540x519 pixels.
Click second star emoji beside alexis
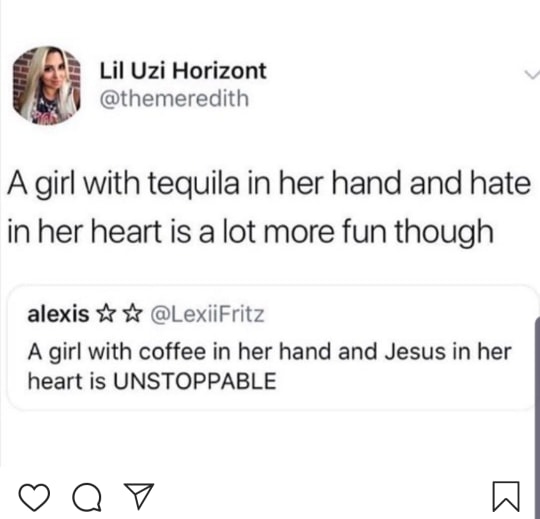[x=133, y=314]
